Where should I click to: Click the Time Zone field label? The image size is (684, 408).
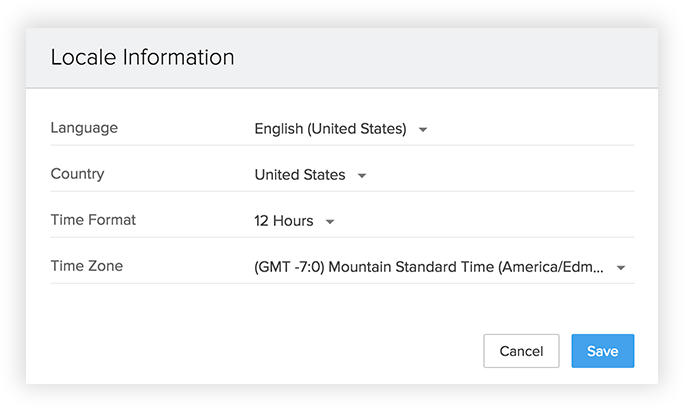[x=87, y=266]
